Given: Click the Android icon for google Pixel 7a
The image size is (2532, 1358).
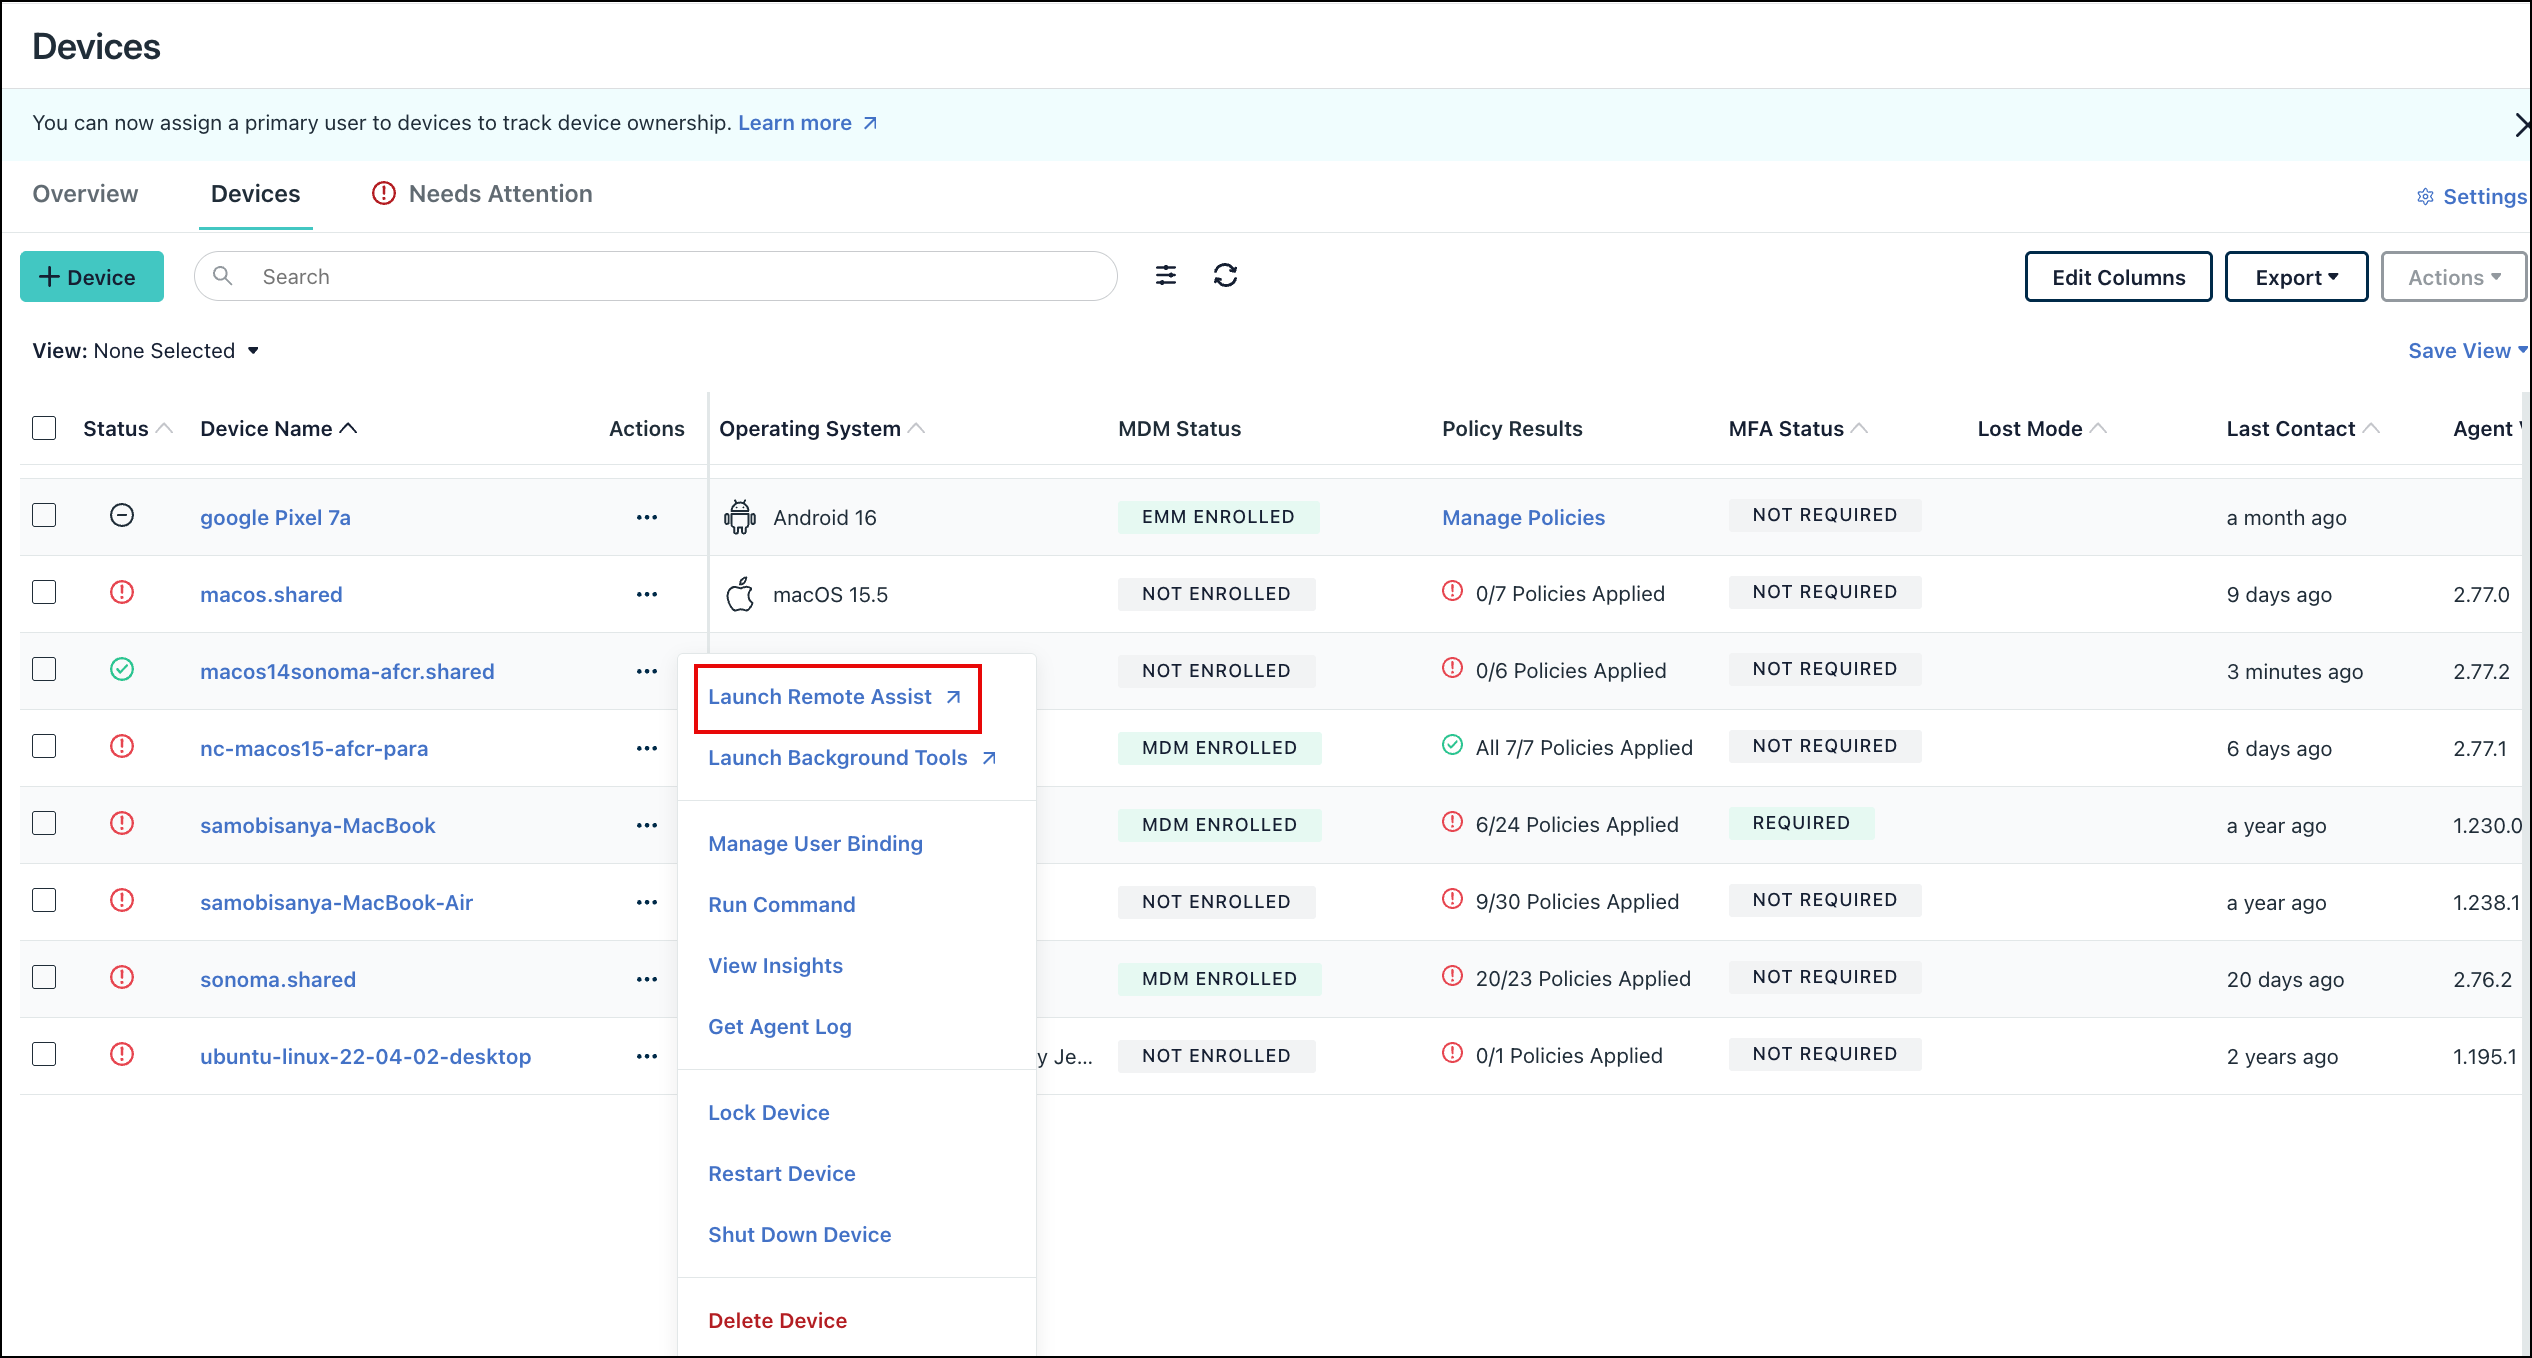Looking at the screenshot, I should coord(738,517).
